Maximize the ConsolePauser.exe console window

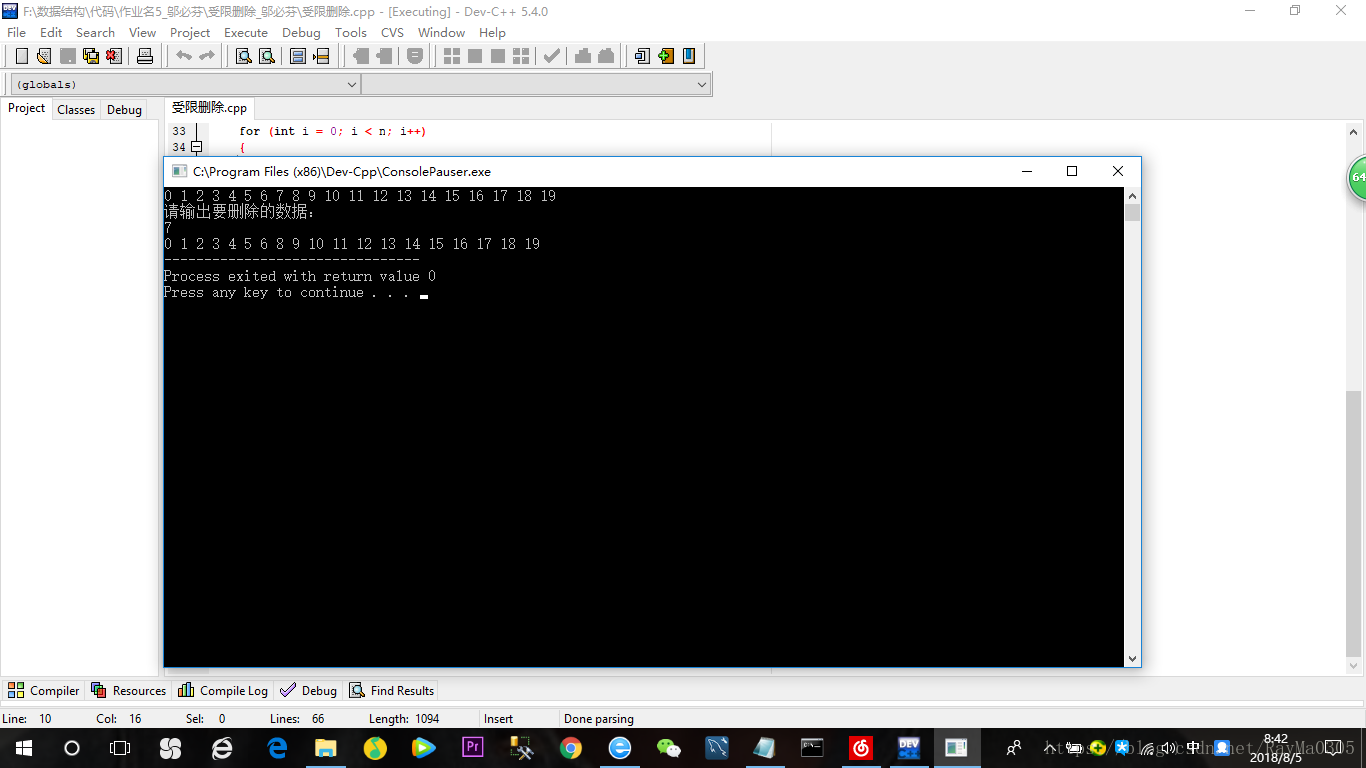[x=1072, y=171]
